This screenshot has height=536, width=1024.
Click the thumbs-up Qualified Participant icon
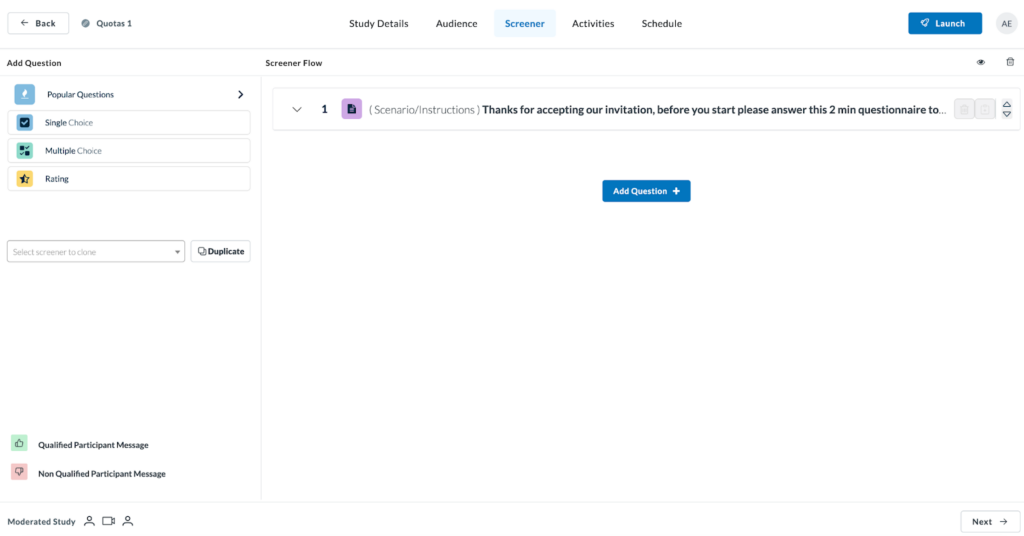[19, 443]
